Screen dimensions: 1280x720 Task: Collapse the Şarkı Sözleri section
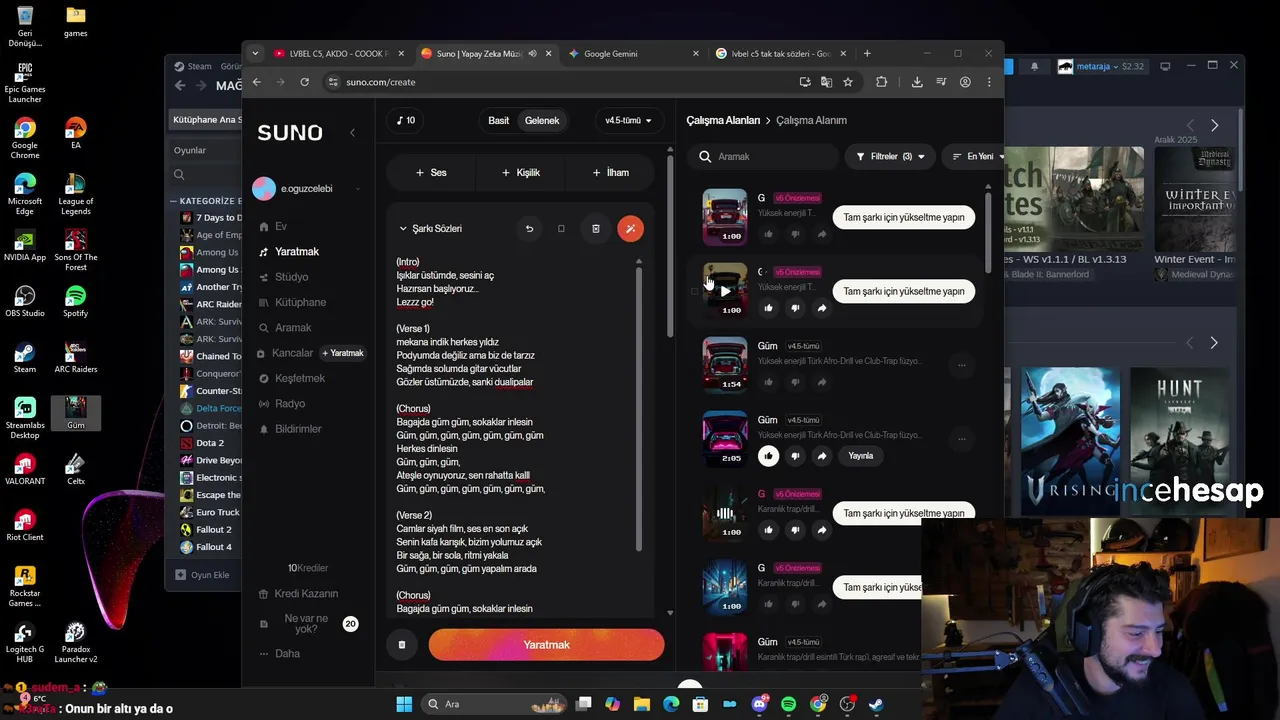[x=403, y=229]
